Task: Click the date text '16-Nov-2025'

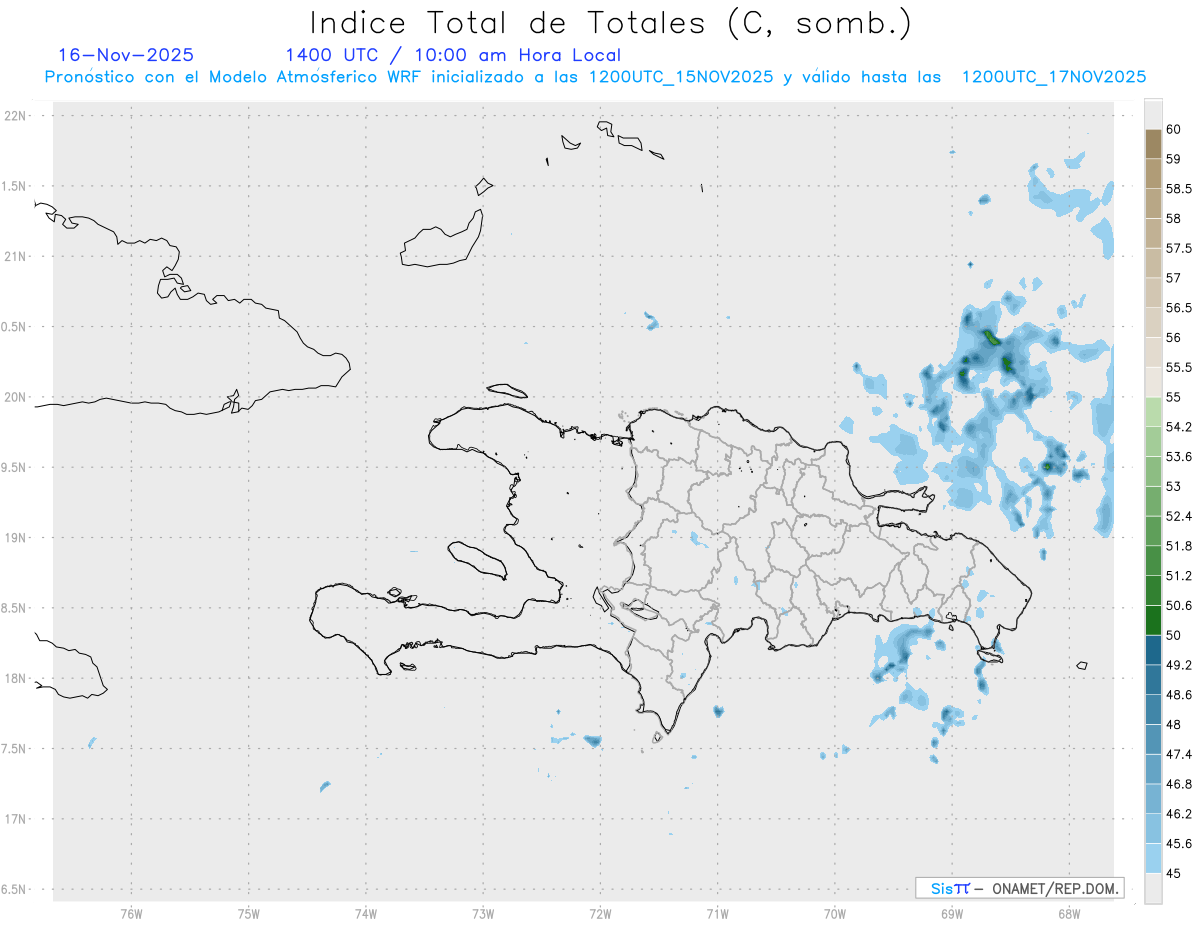Action: [x=126, y=55]
